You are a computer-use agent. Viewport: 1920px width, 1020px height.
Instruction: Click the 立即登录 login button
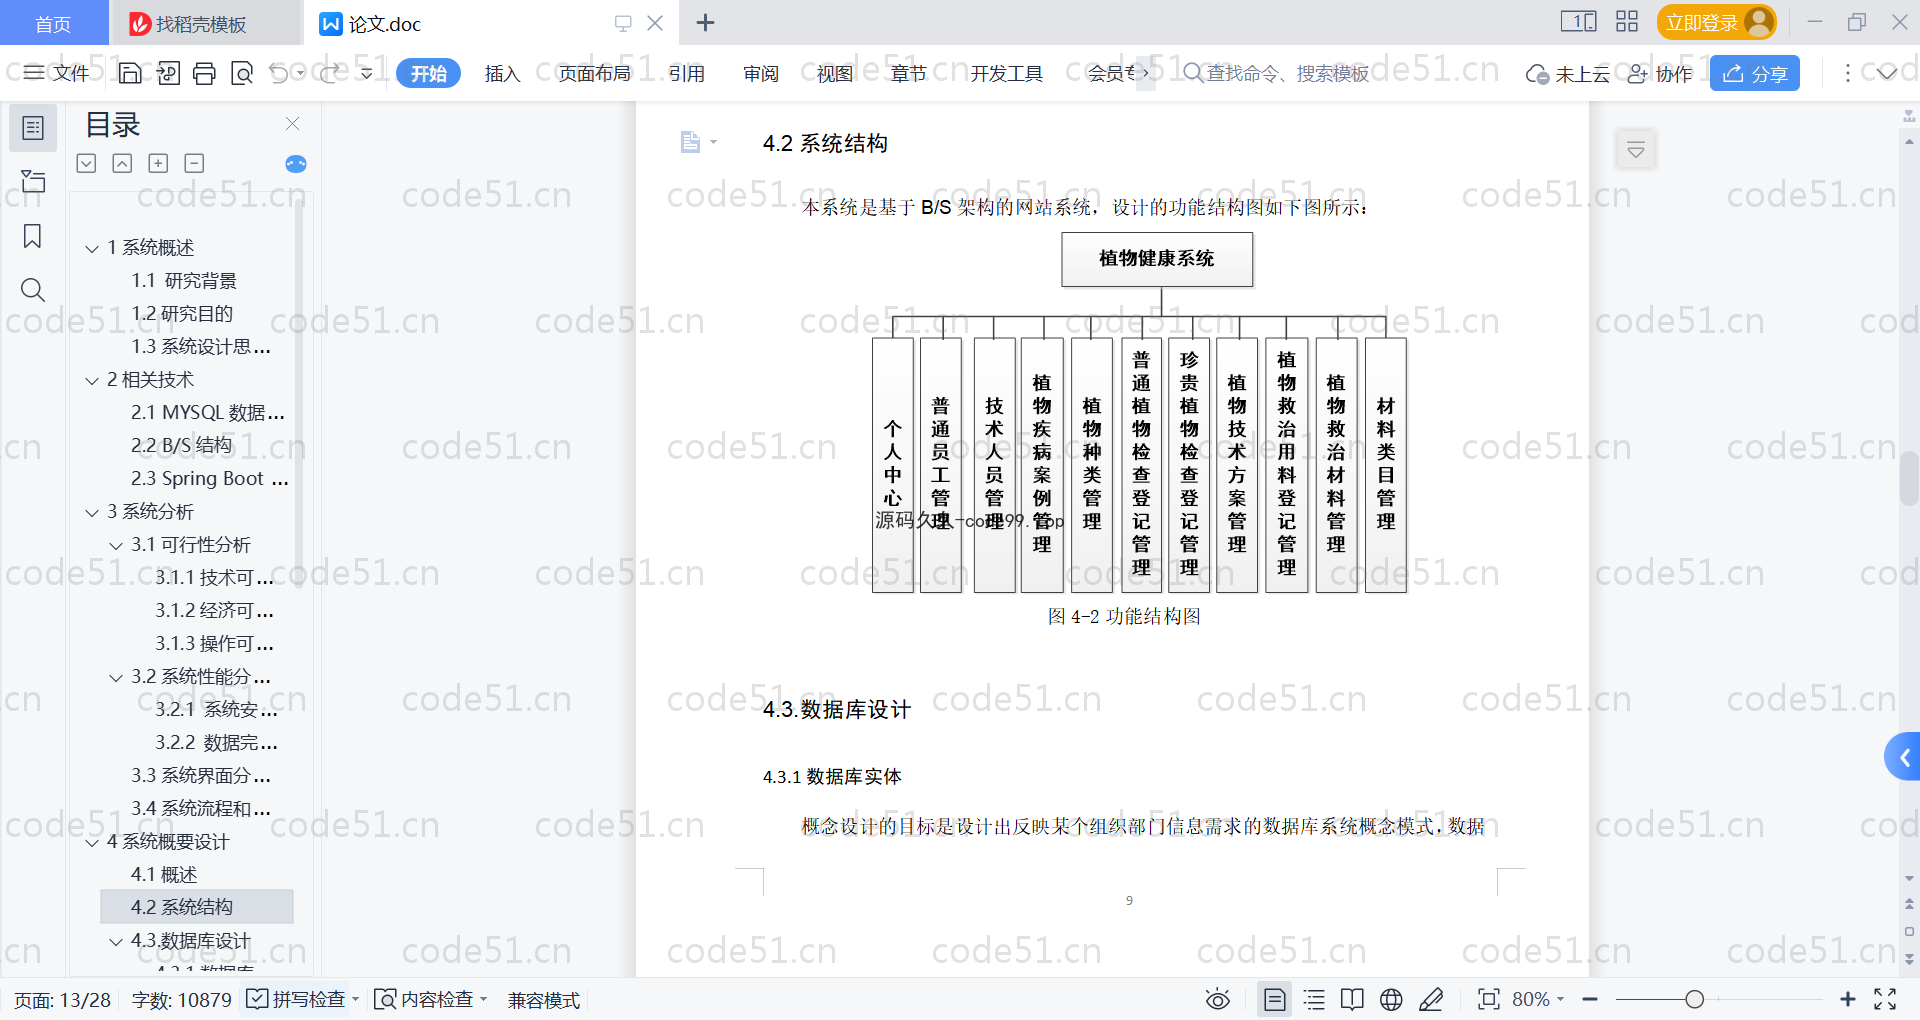click(x=1716, y=22)
